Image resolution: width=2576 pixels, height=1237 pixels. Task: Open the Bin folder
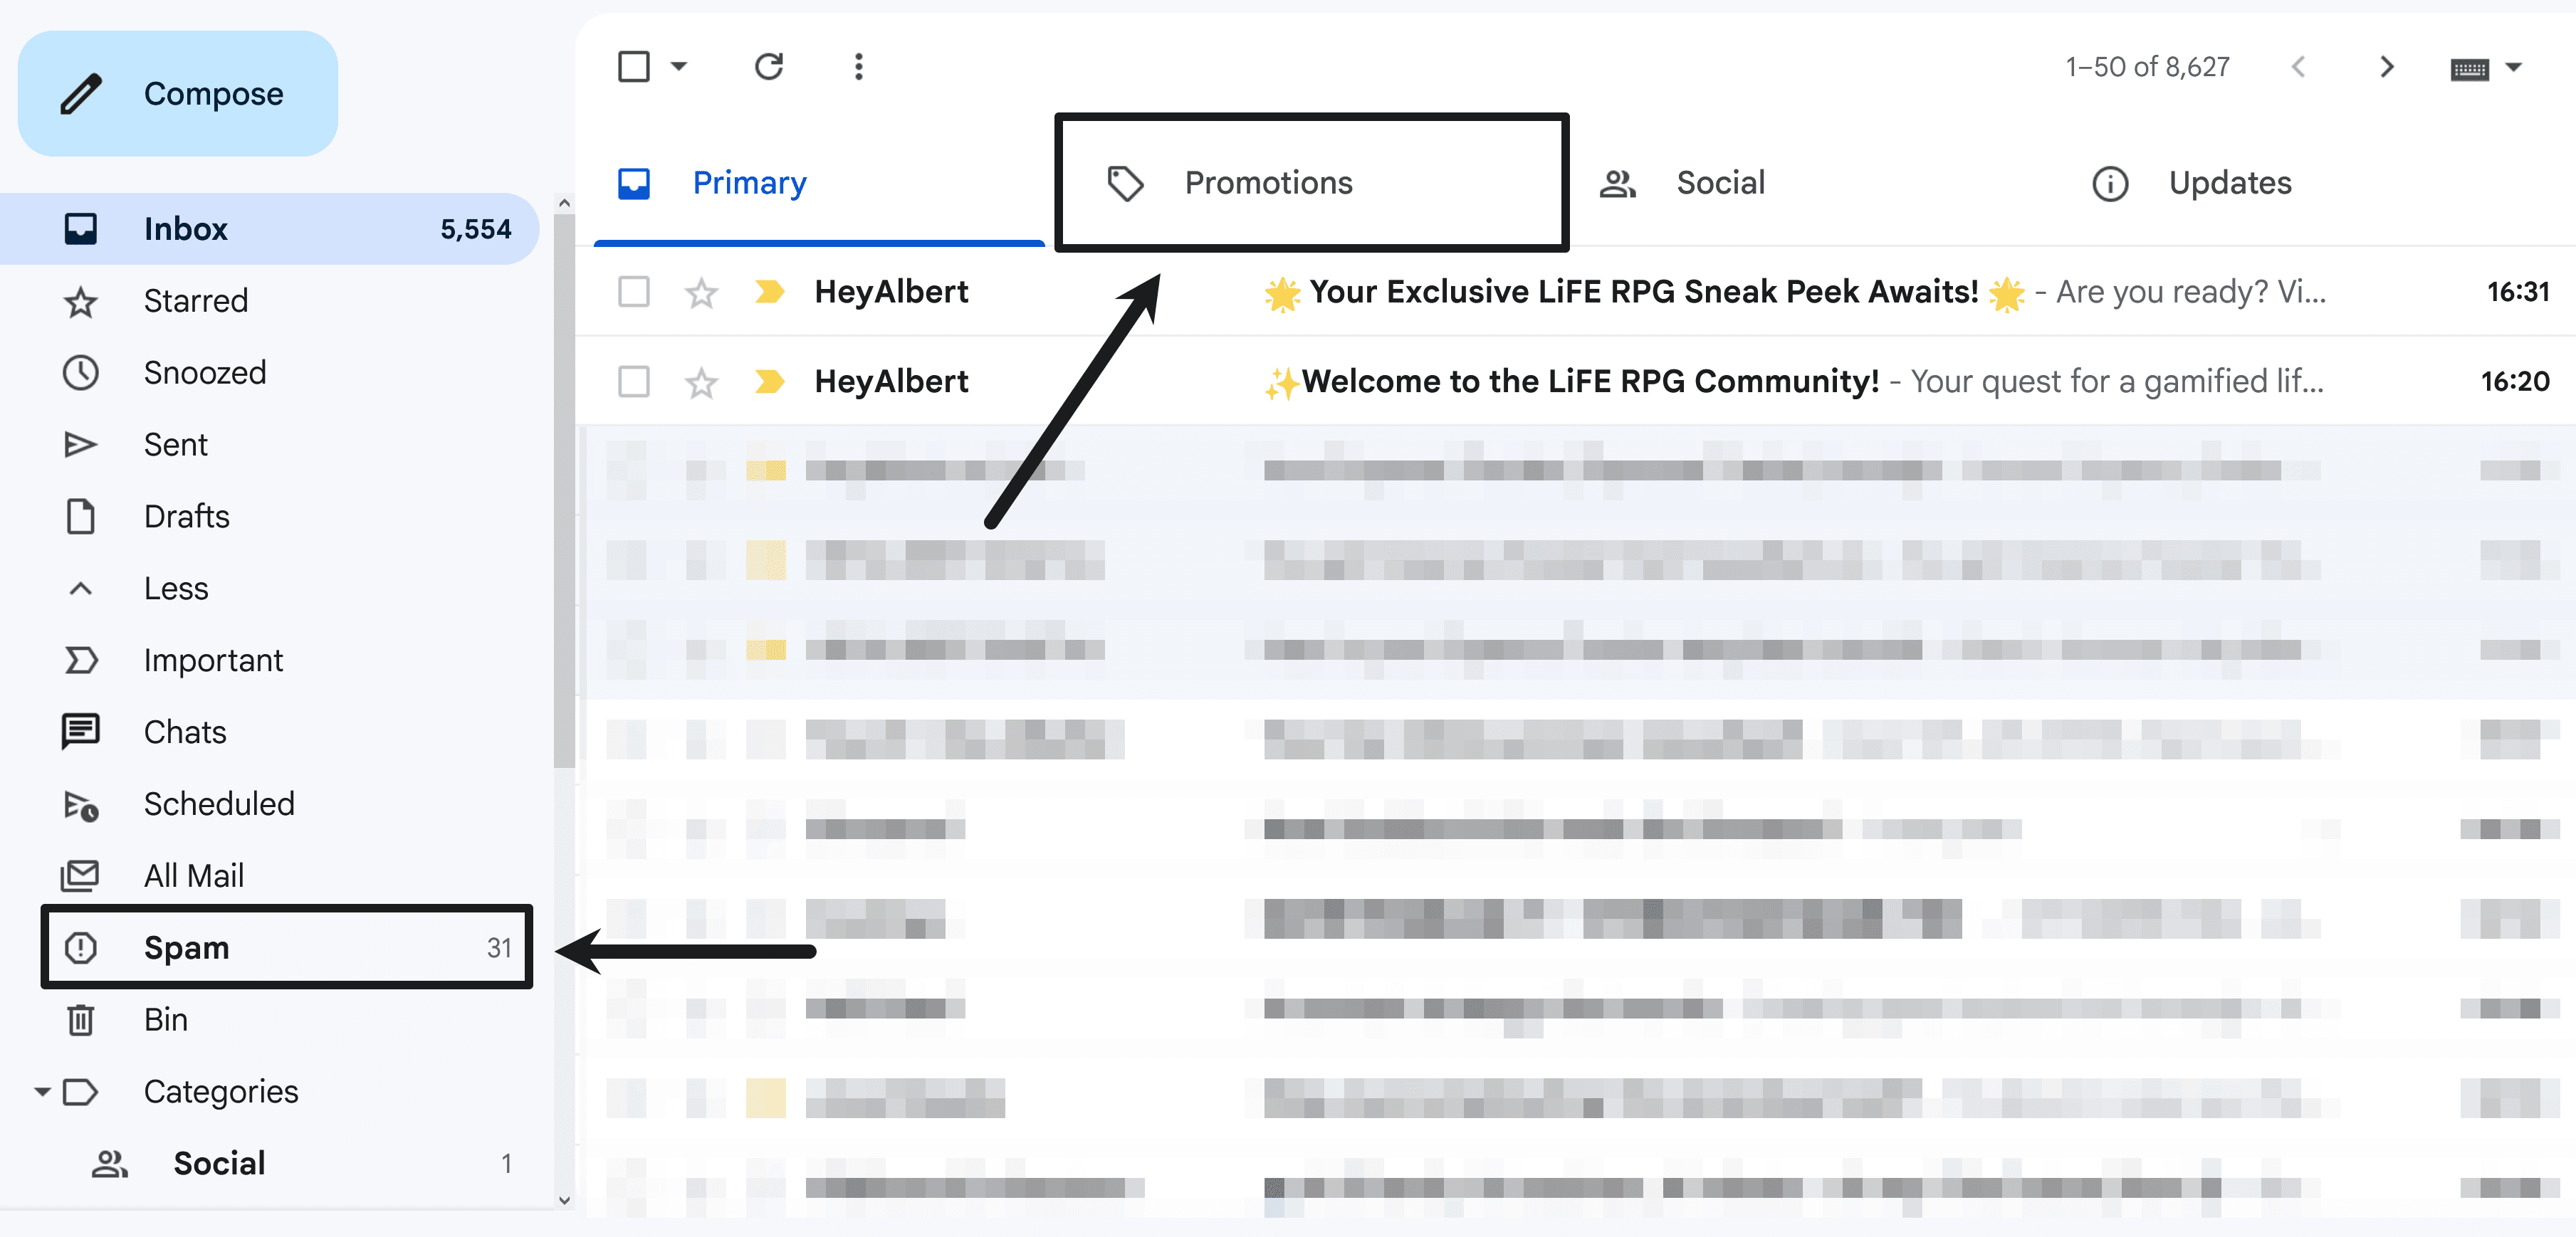pyautogui.click(x=166, y=1019)
